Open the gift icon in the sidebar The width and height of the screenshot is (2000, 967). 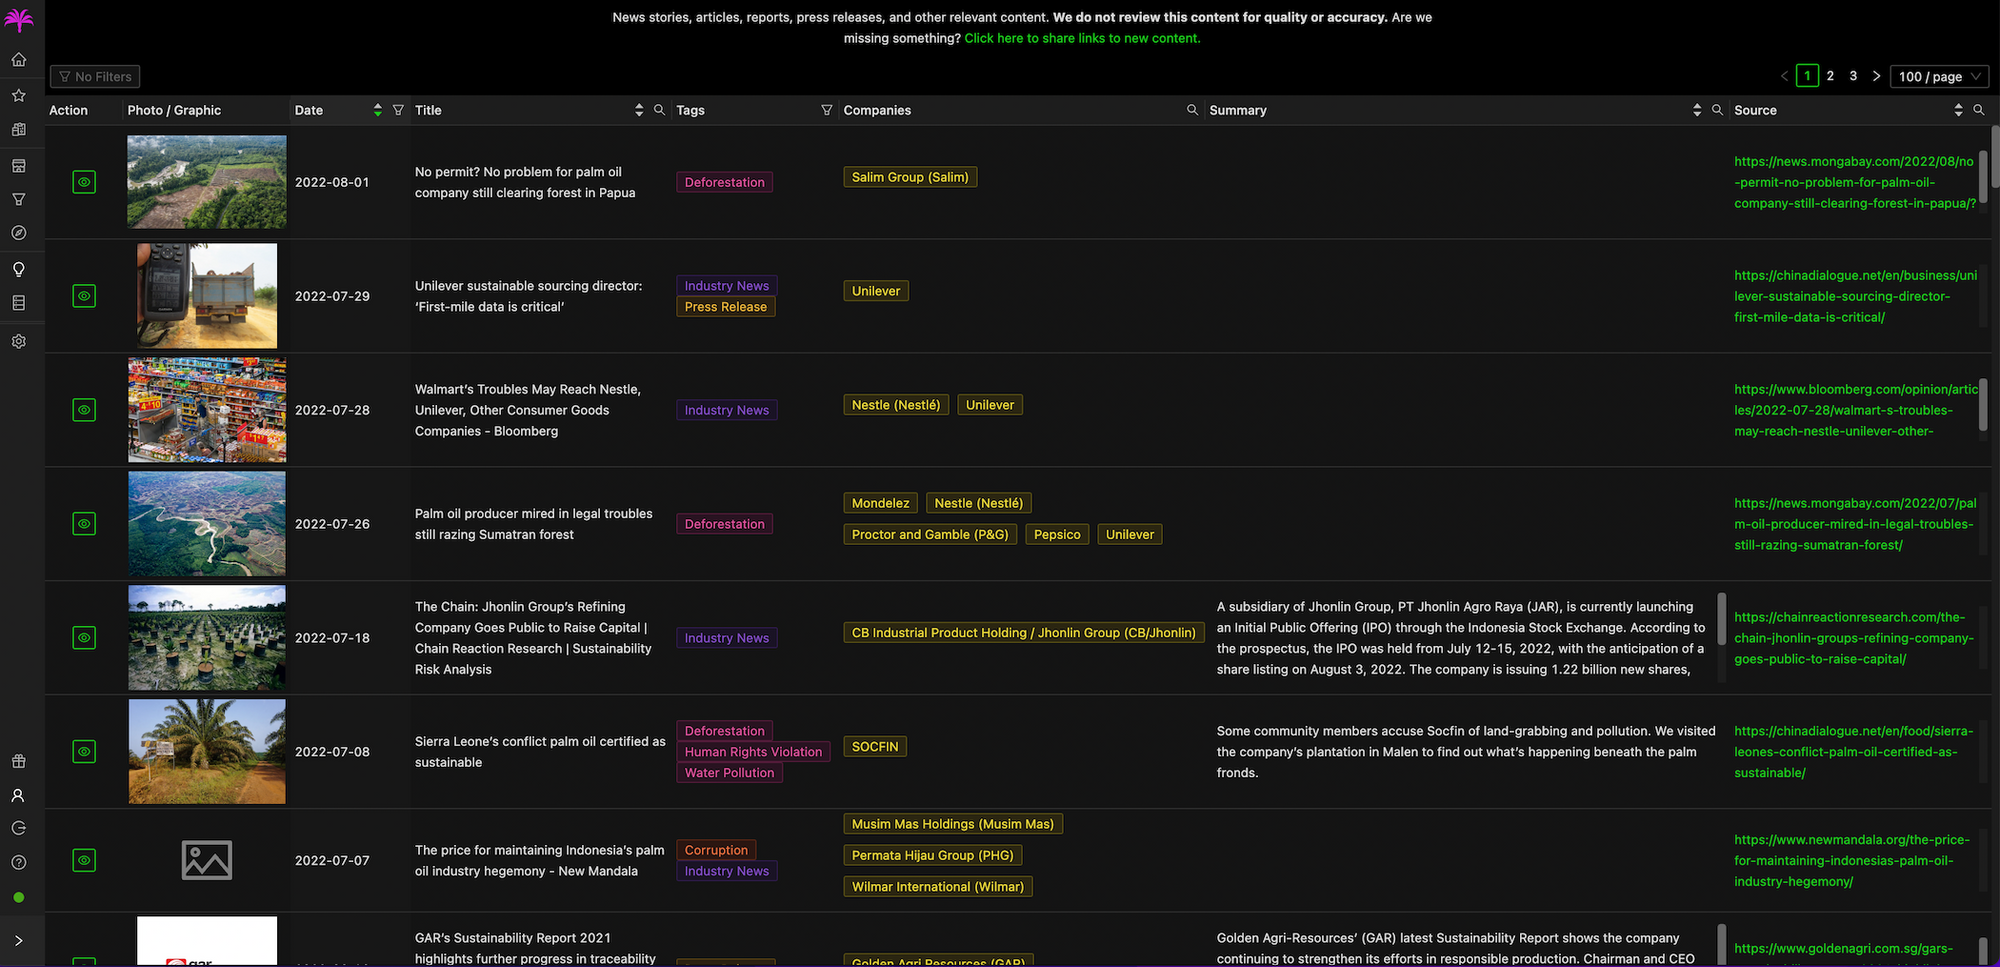pos(18,761)
